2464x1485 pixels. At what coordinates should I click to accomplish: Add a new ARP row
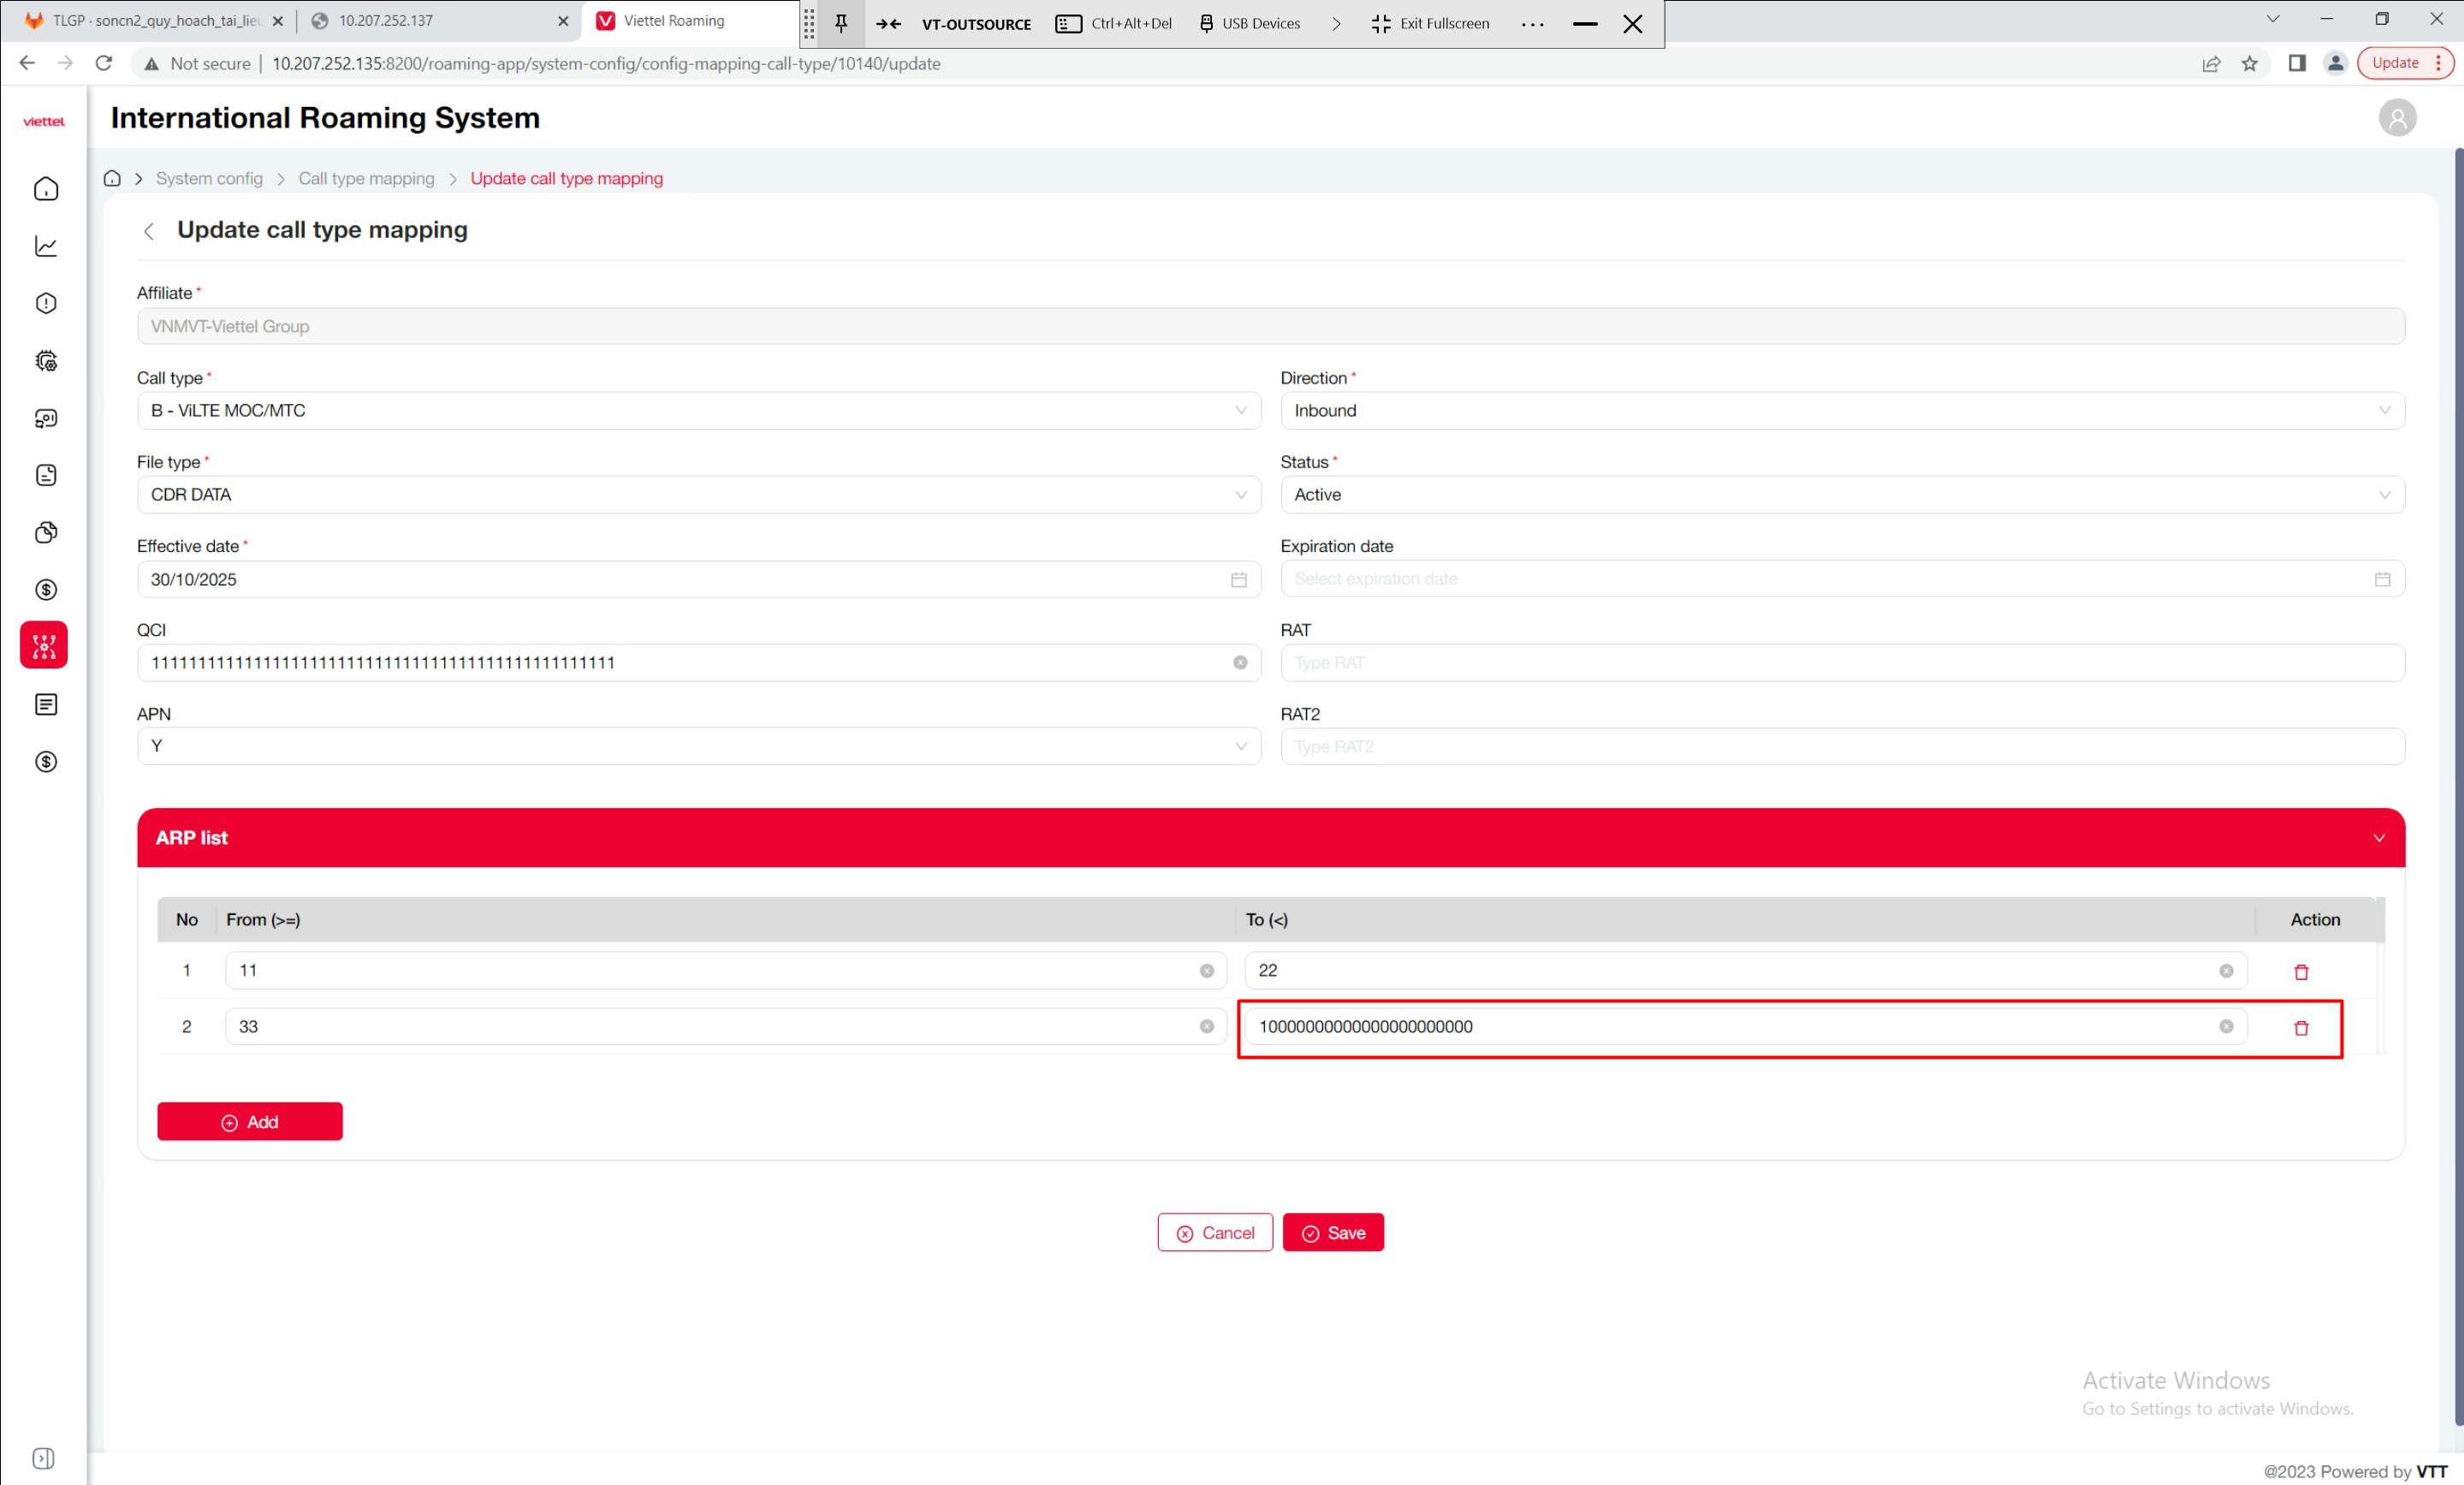point(249,1121)
